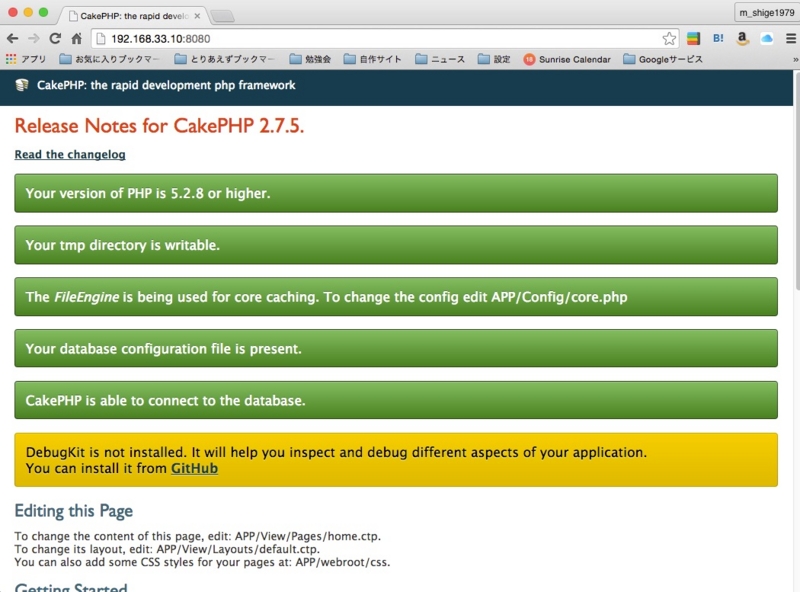The height and width of the screenshot is (592, 800).
Task: Click the FileEngine core caching notice
Action: click(x=396, y=297)
